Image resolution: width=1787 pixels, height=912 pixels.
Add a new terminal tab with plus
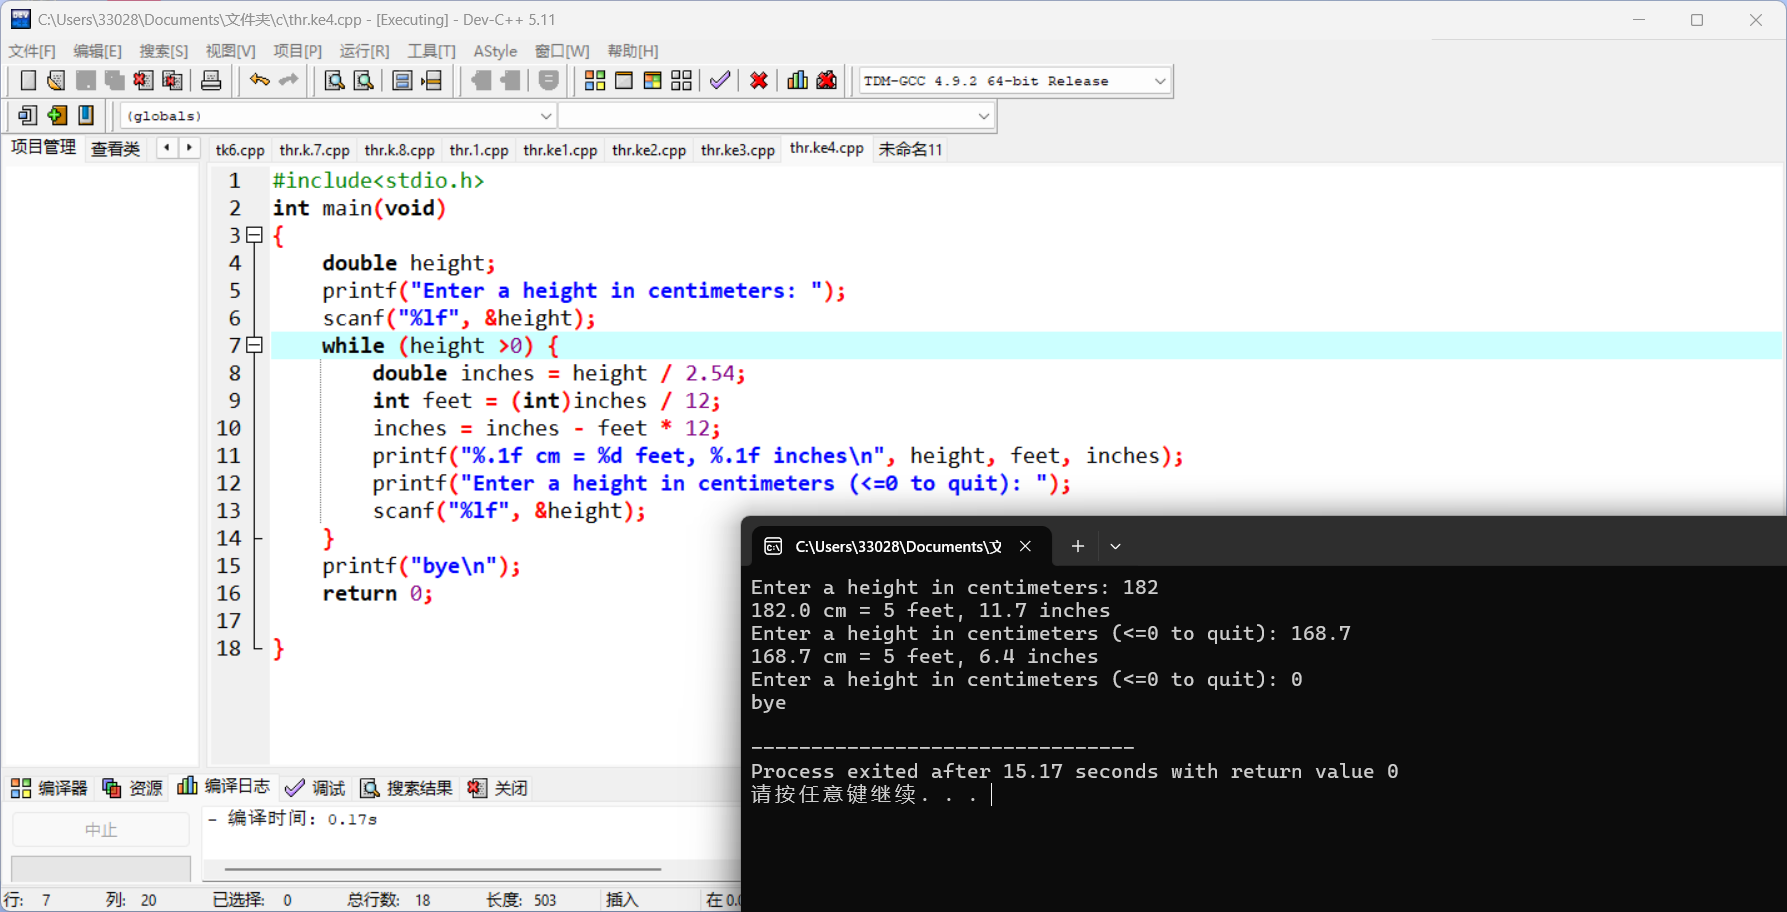point(1077,546)
